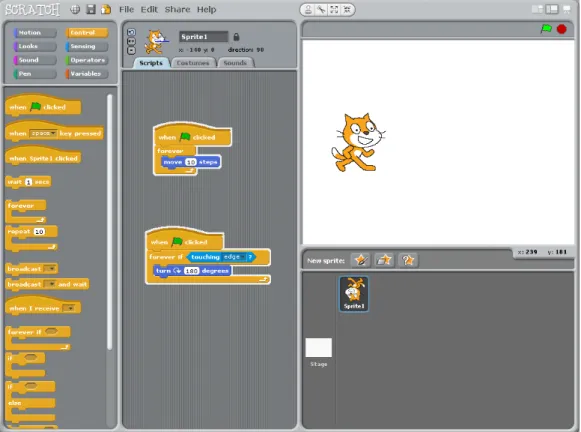Toggle the sprite lock icon
Image resolution: width=581 pixels, height=432 pixels.
click(x=236, y=37)
